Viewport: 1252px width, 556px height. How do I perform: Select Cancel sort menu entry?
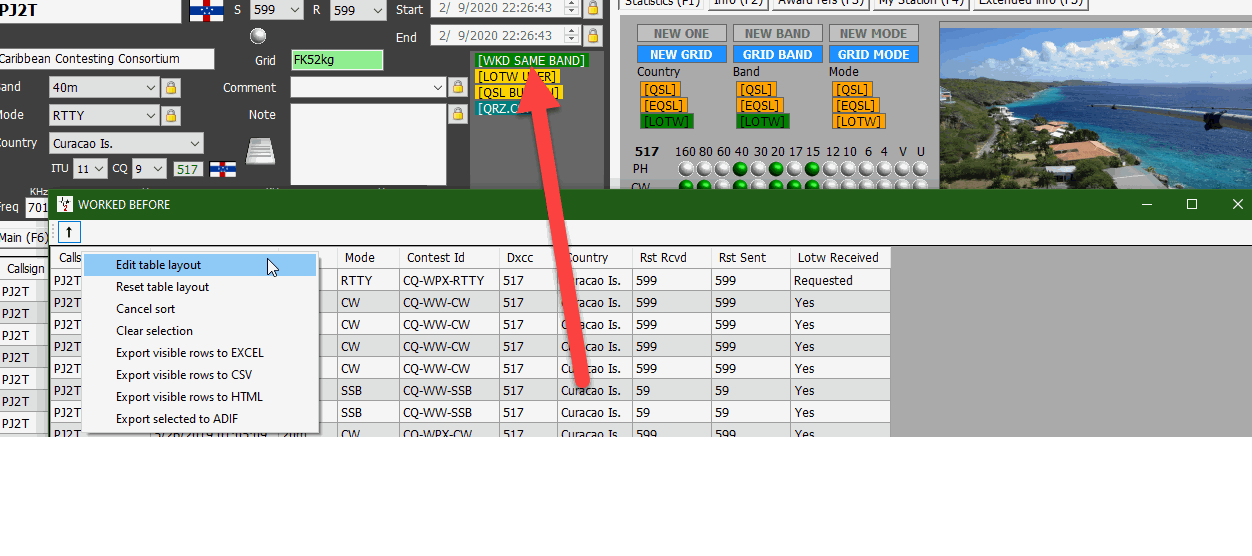point(200,309)
